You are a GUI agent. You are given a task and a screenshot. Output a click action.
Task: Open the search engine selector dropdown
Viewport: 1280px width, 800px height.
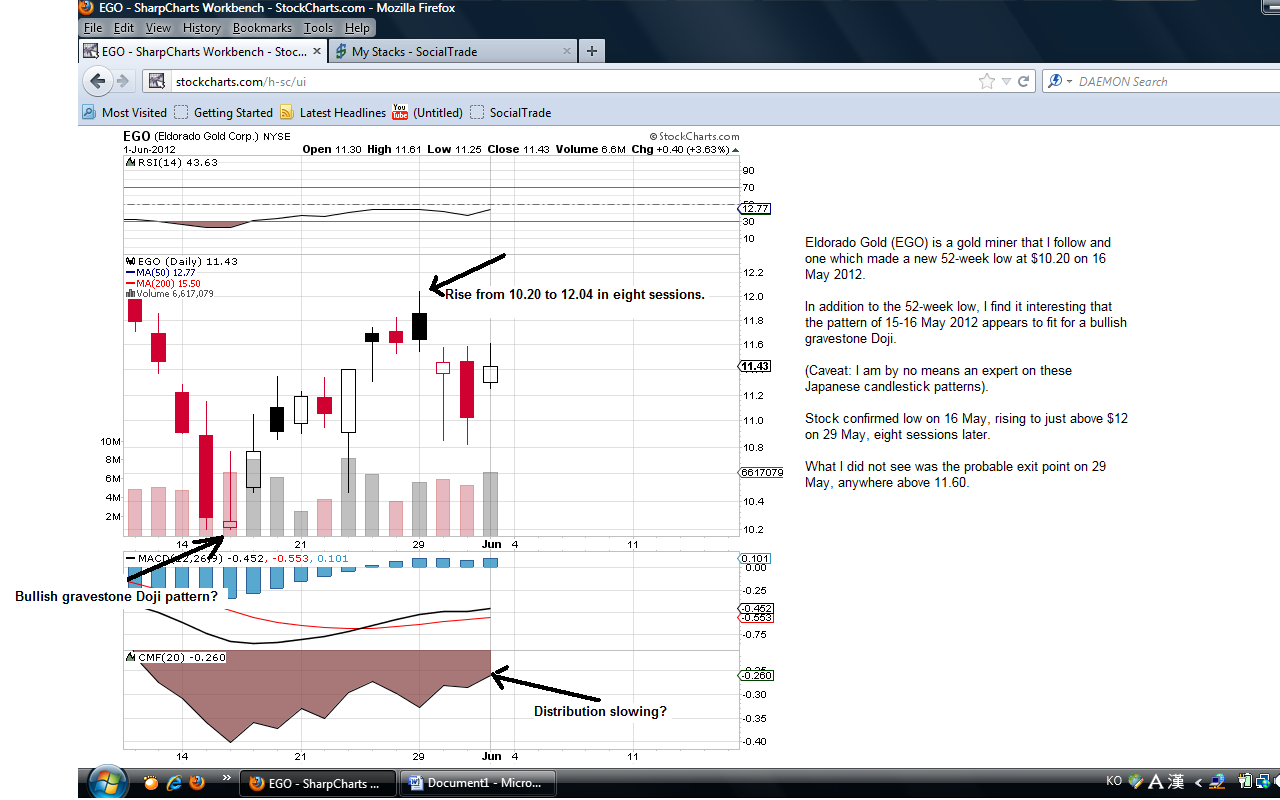coord(1069,82)
